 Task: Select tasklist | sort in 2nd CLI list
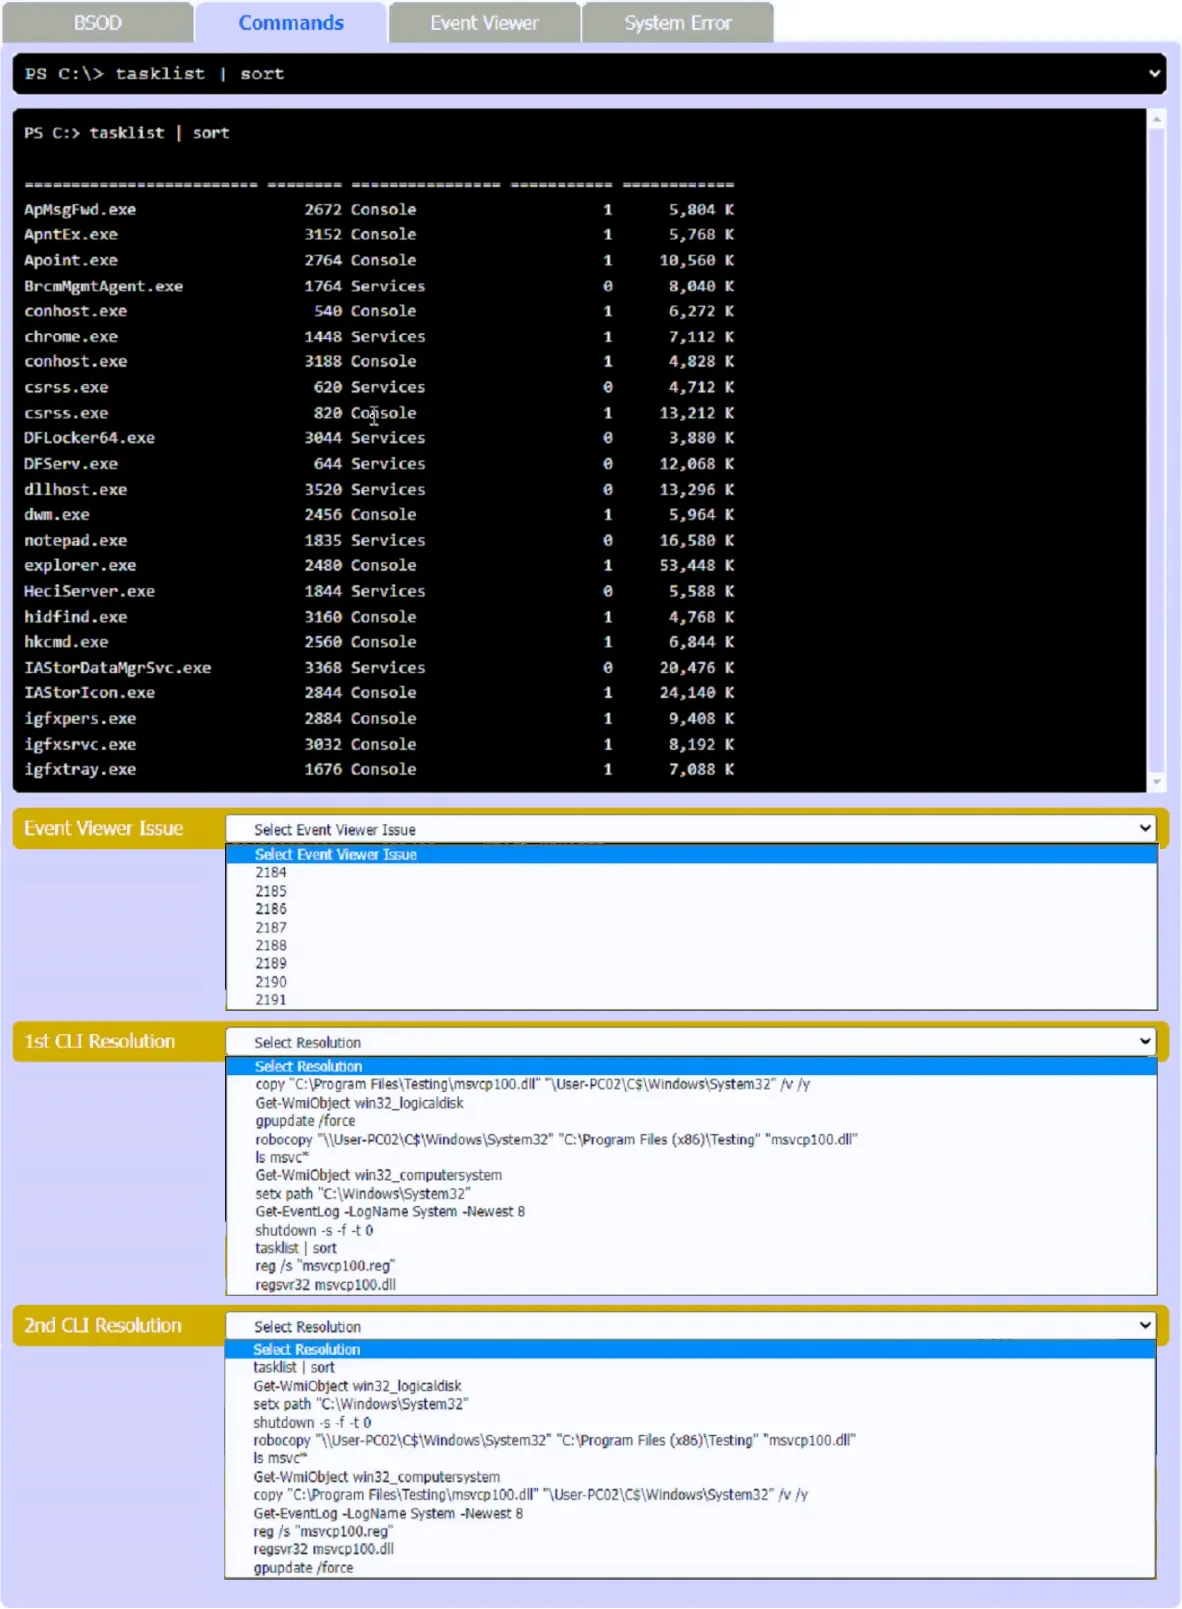pos(690,1367)
